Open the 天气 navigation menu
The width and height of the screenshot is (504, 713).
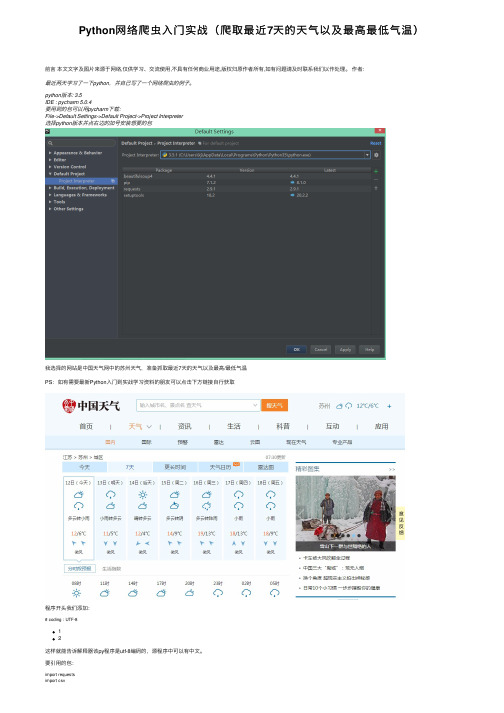pyautogui.click(x=139, y=427)
